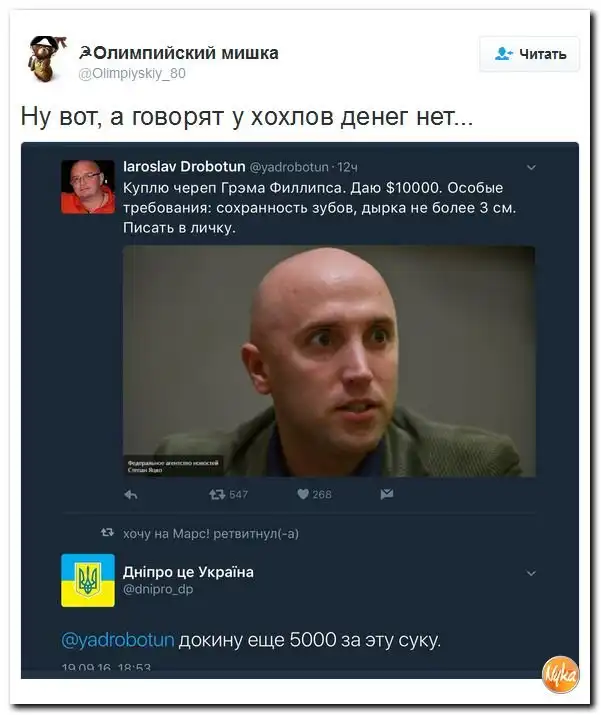Follow account with the Читать button

pyautogui.click(x=529, y=54)
